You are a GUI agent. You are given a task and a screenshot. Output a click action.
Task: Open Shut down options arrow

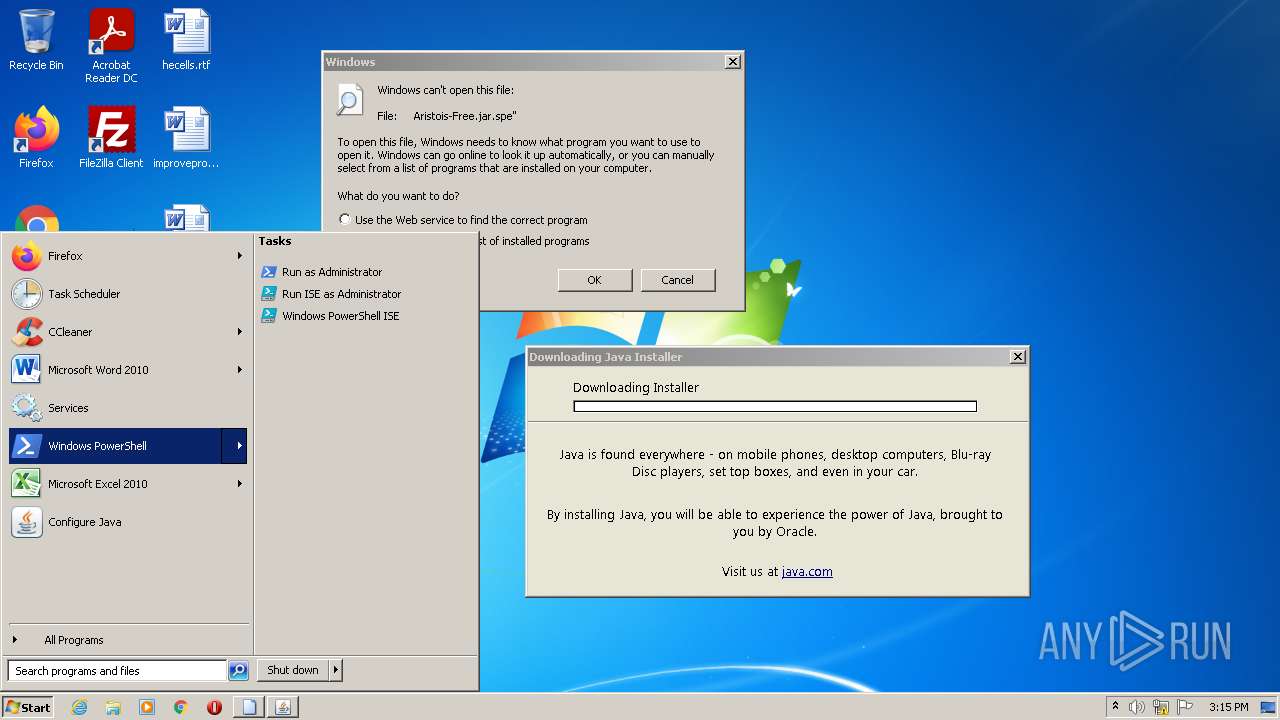click(335, 670)
